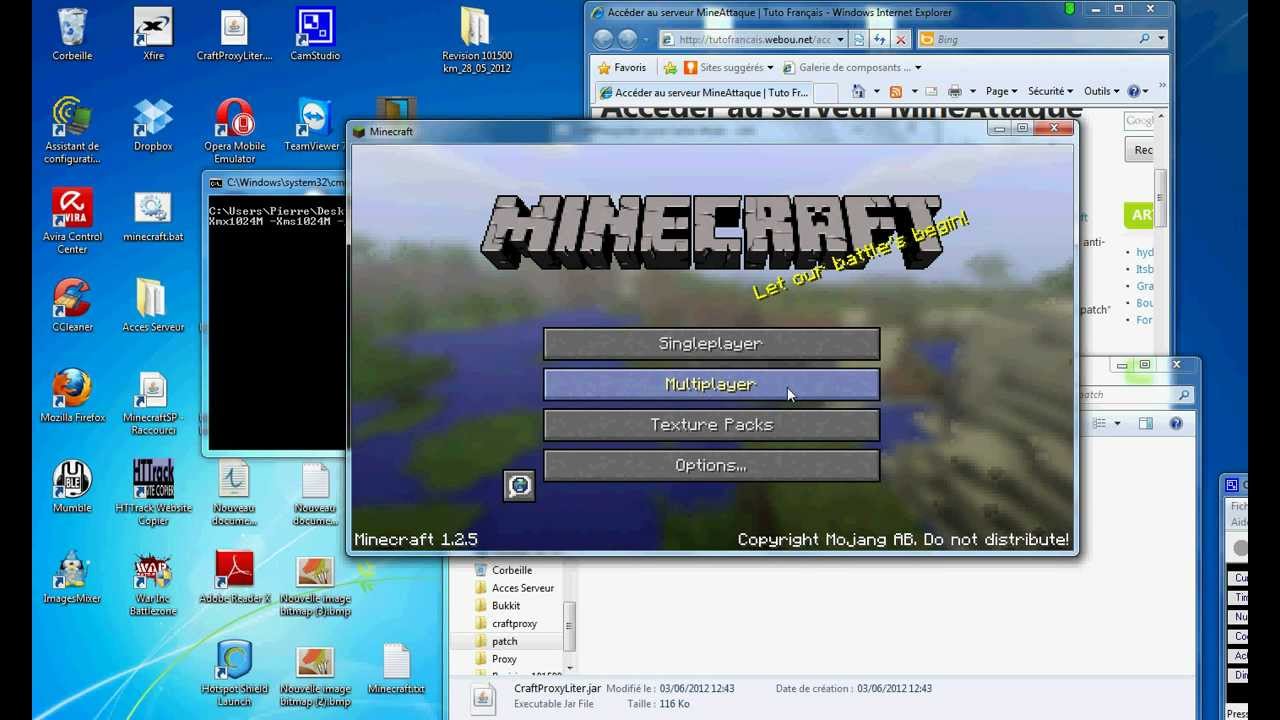The width and height of the screenshot is (1280, 720).
Task: Click the language globe icon in Minecraft
Action: (x=519, y=486)
